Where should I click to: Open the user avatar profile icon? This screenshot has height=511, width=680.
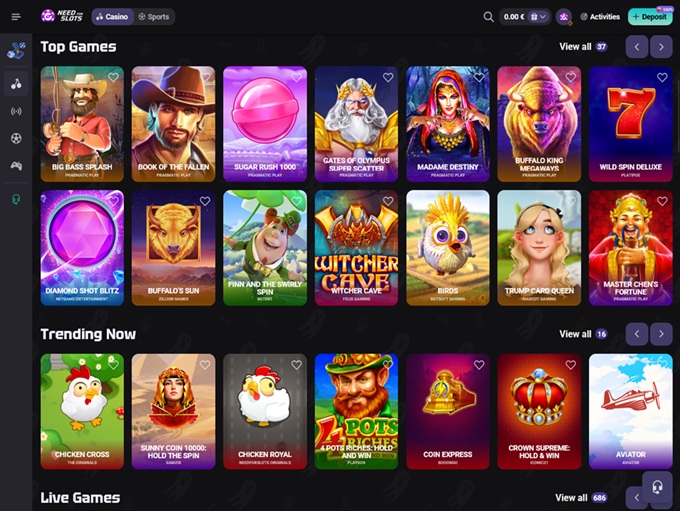coord(564,17)
